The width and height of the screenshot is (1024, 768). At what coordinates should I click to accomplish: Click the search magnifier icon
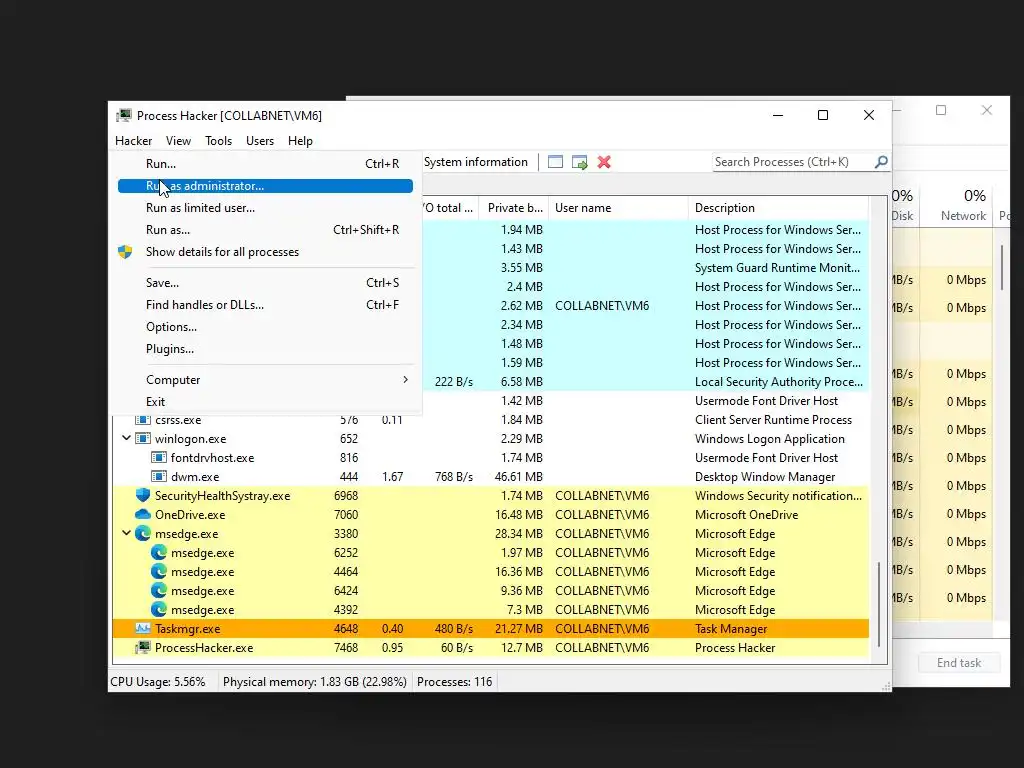pyautogui.click(x=881, y=161)
